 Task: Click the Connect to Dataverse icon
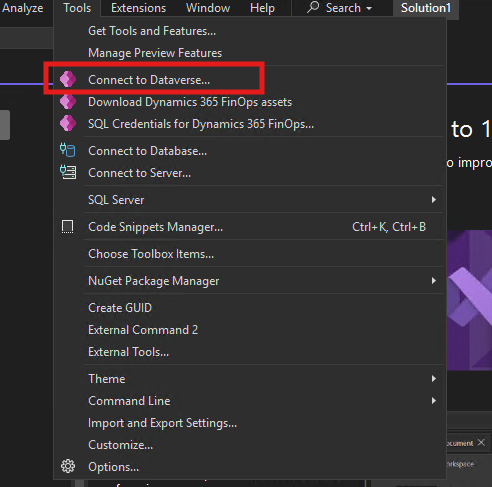click(68, 79)
